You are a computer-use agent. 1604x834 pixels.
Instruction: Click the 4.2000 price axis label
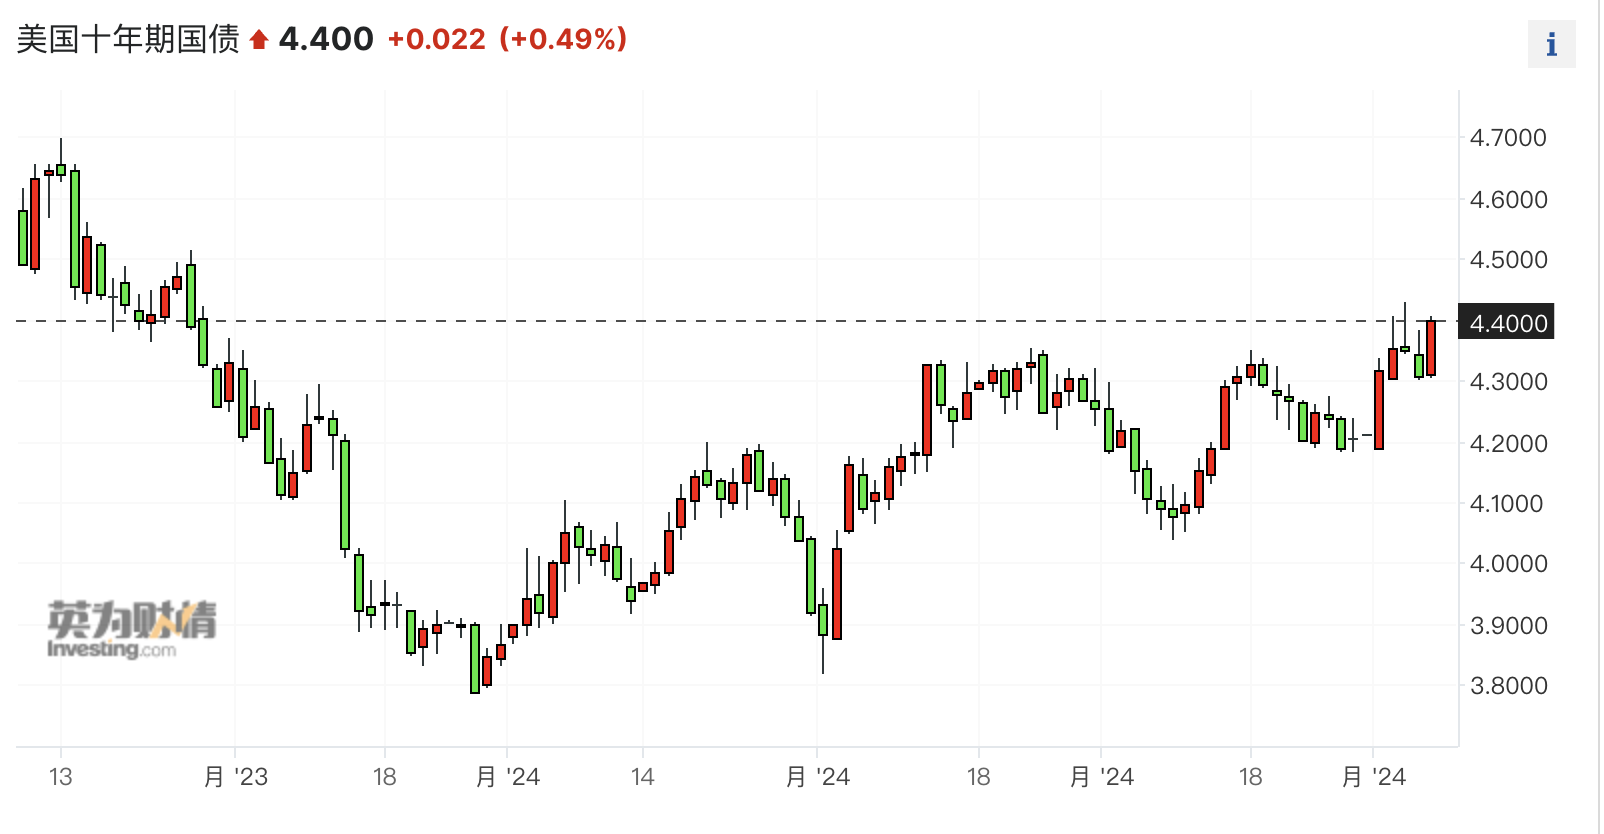click(1507, 443)
